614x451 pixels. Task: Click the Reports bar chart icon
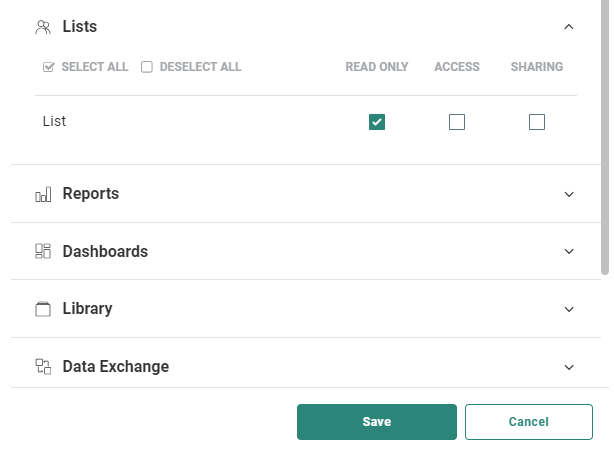pyautogui.click(x=43, y=194)
